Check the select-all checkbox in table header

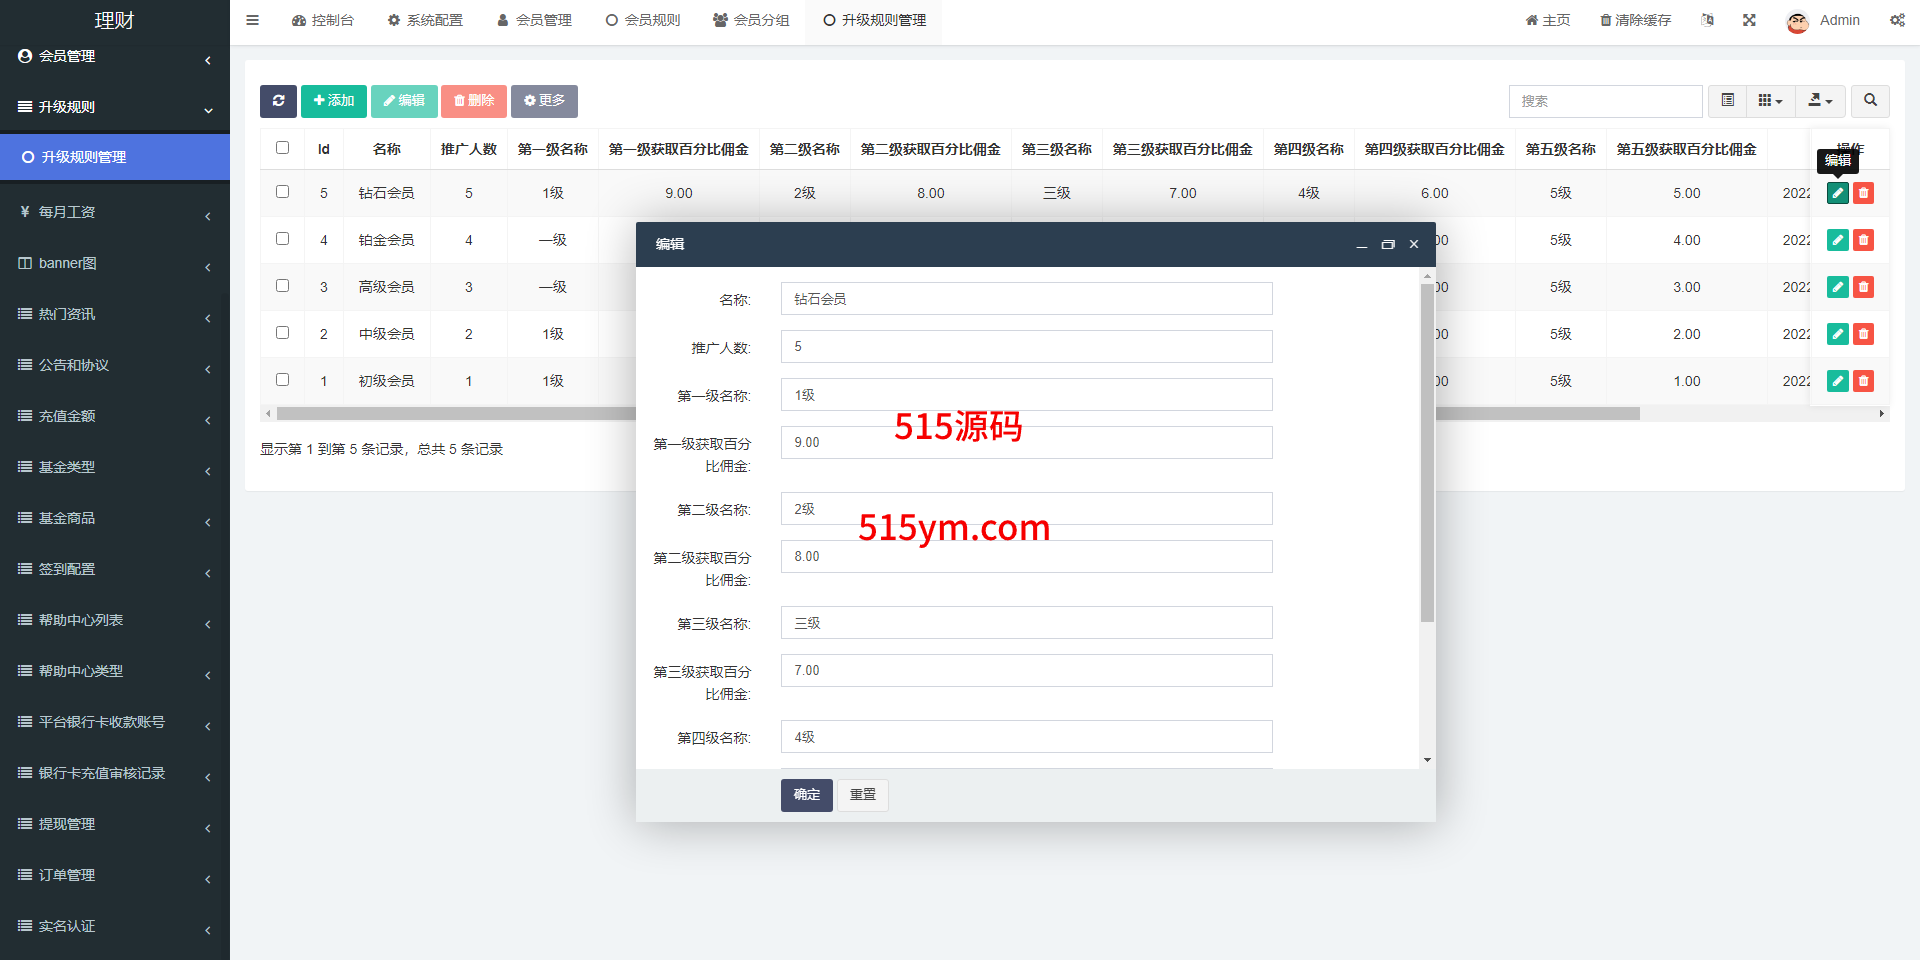click(282, 148)
